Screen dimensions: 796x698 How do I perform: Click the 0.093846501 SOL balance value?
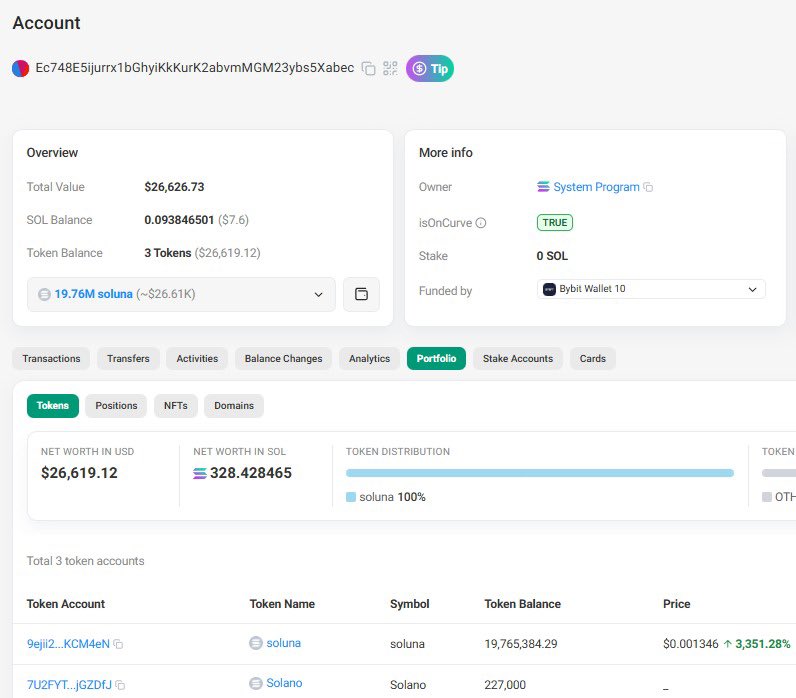point(179,220)
